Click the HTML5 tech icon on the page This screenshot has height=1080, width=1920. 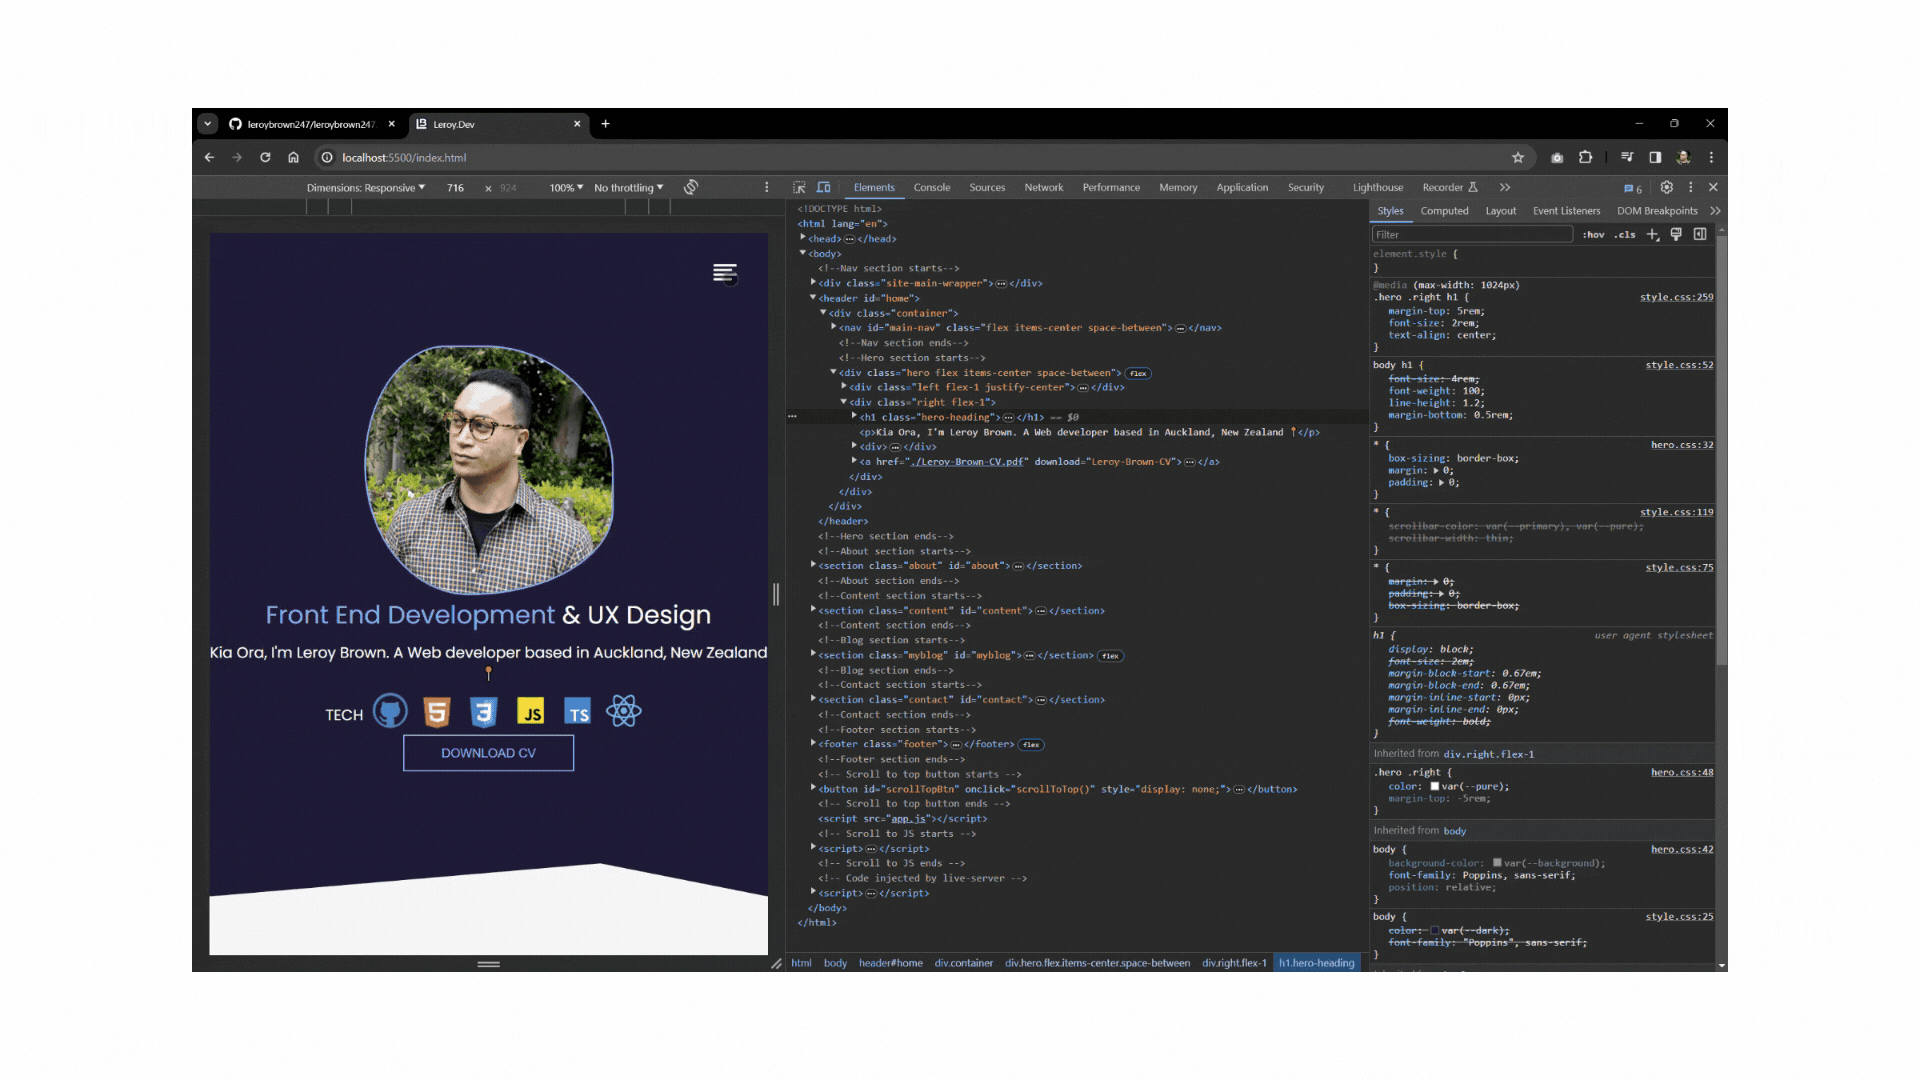coord(437,712)
